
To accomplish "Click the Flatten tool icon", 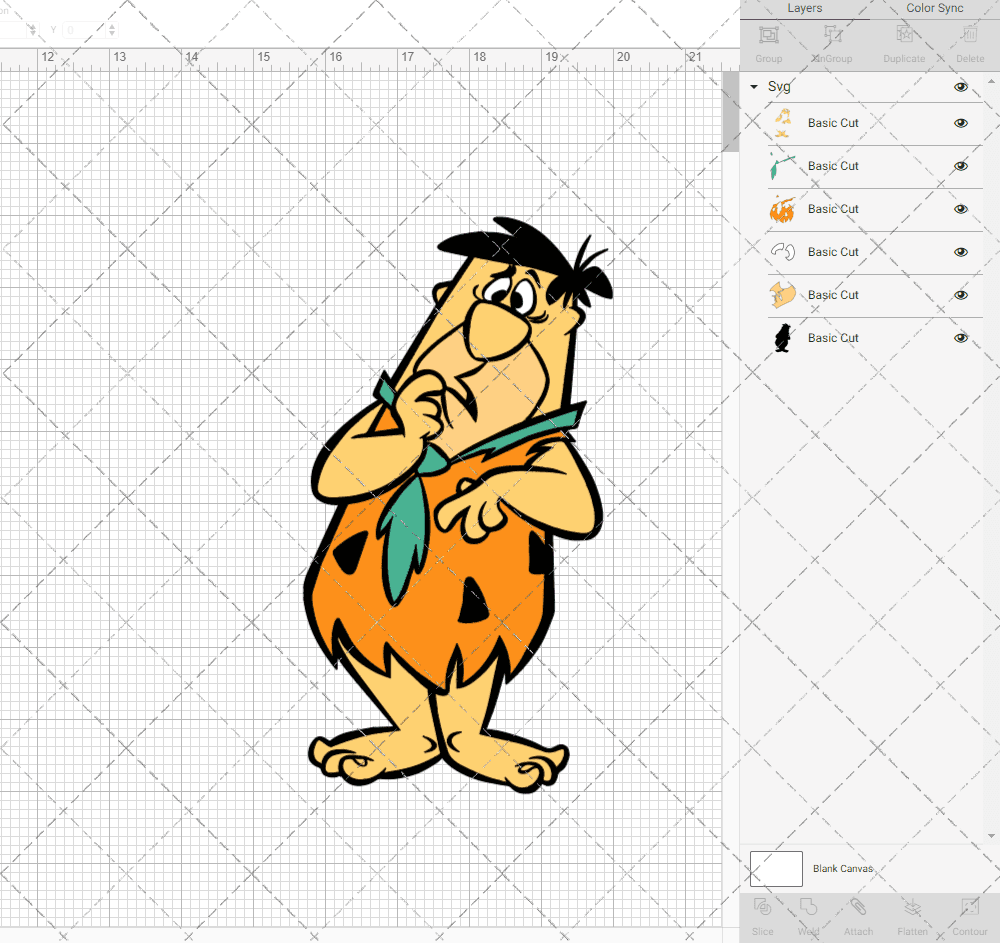I will 913,906.
